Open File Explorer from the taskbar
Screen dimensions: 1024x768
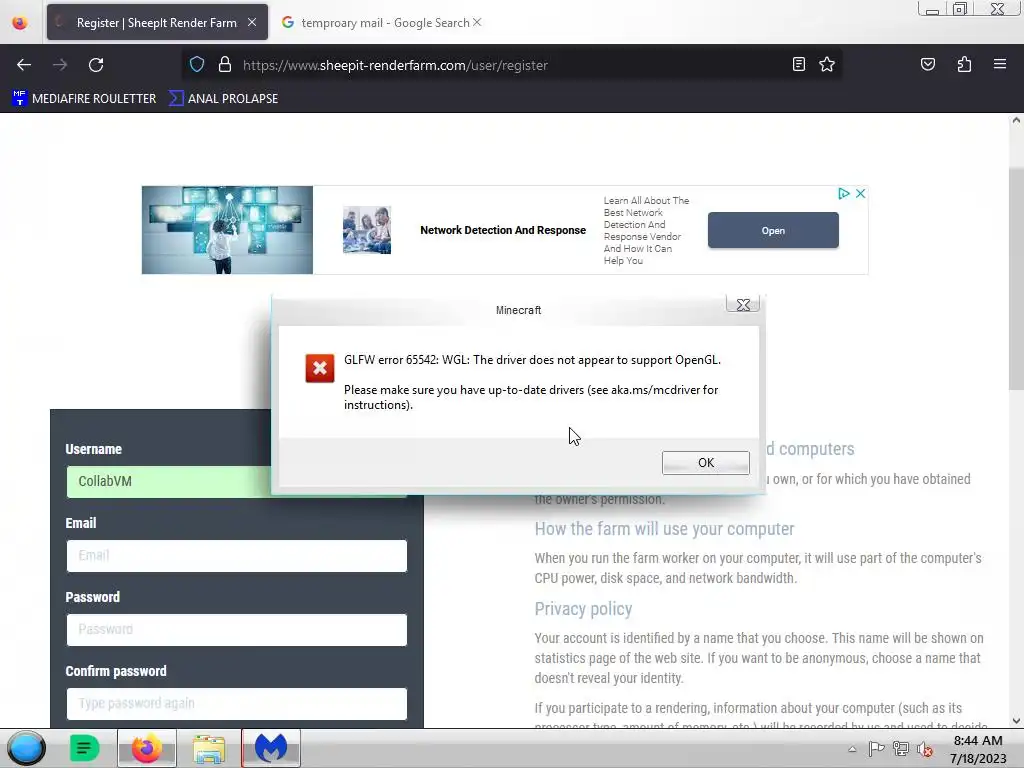click(209, 748)
